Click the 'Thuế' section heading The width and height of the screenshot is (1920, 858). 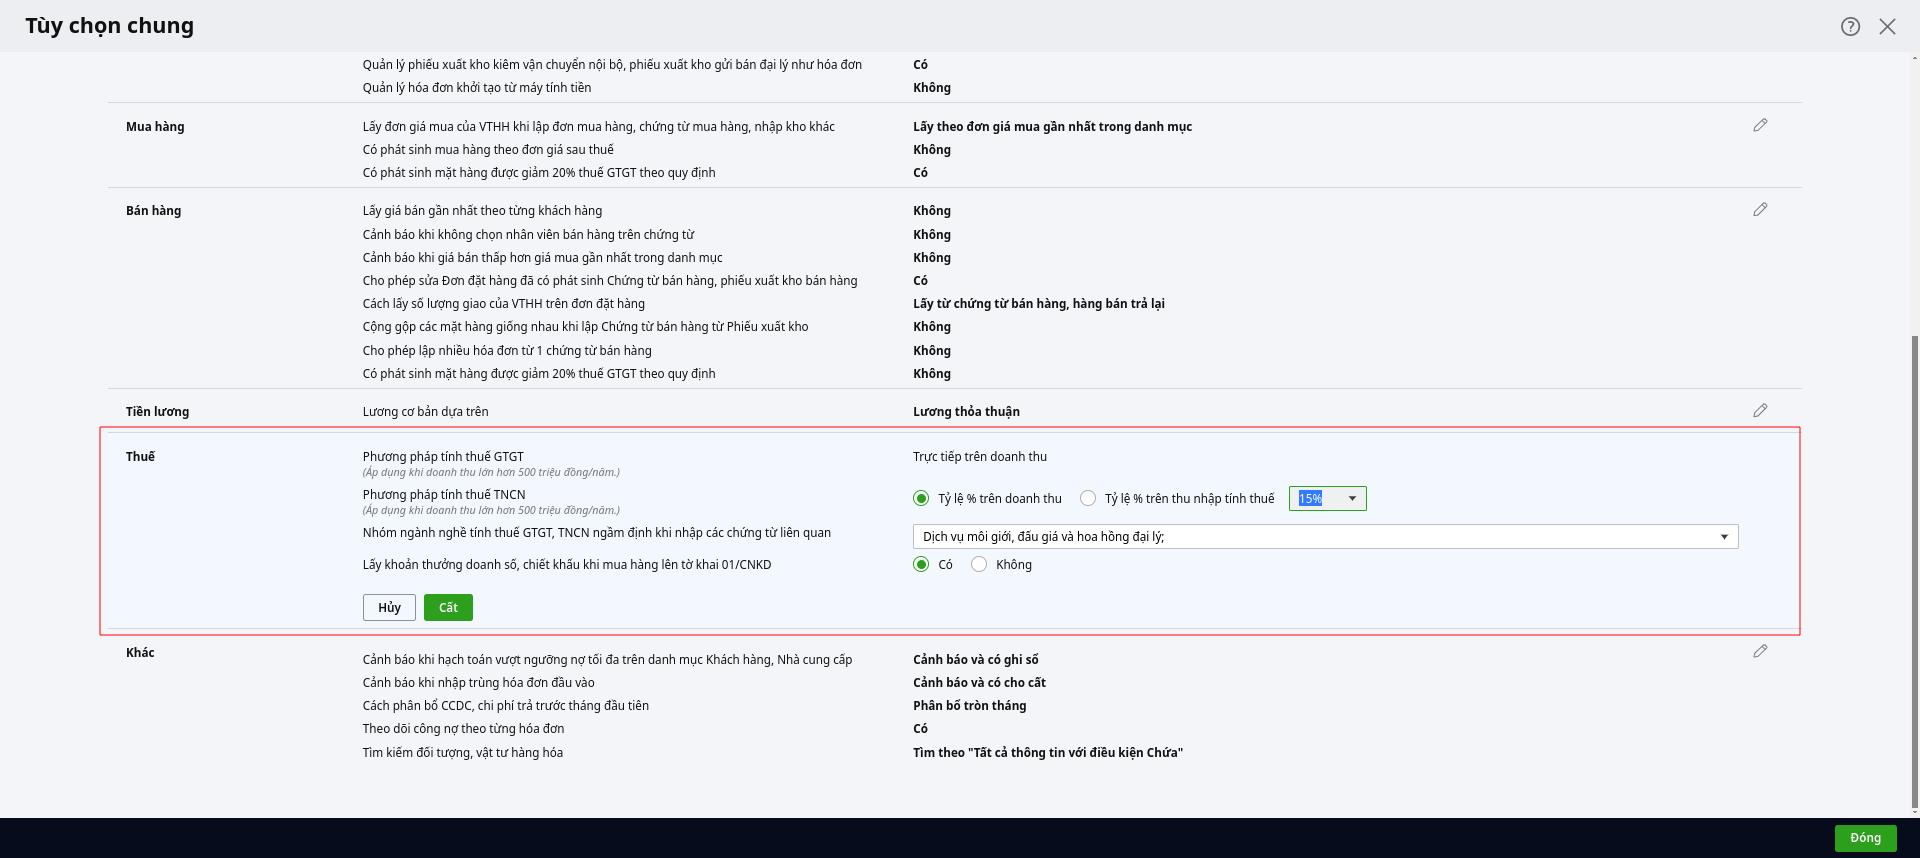140,457
